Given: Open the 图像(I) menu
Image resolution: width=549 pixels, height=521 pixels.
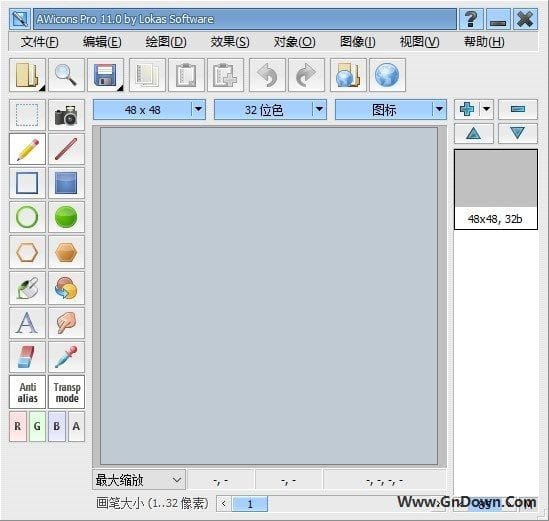Looking at the screenshot, I should click(358, 42).
